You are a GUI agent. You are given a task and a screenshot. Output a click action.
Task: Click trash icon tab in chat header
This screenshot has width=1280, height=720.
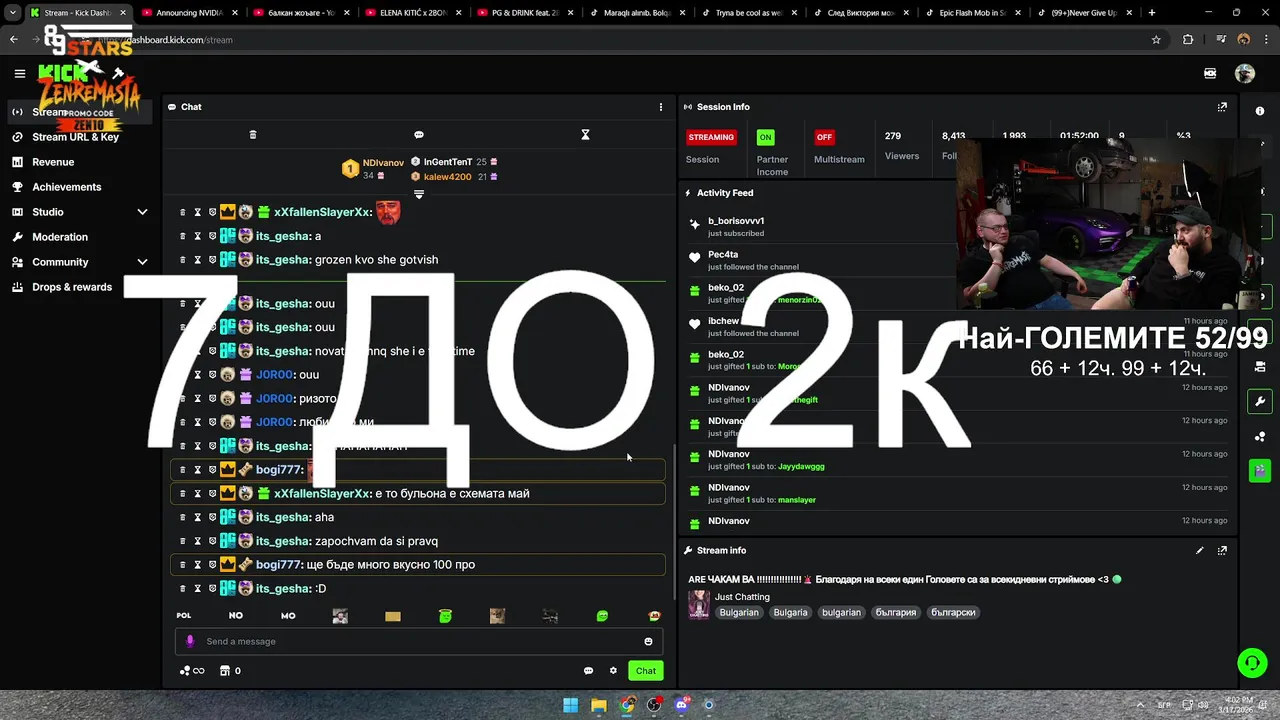click(x=253, y=134)
